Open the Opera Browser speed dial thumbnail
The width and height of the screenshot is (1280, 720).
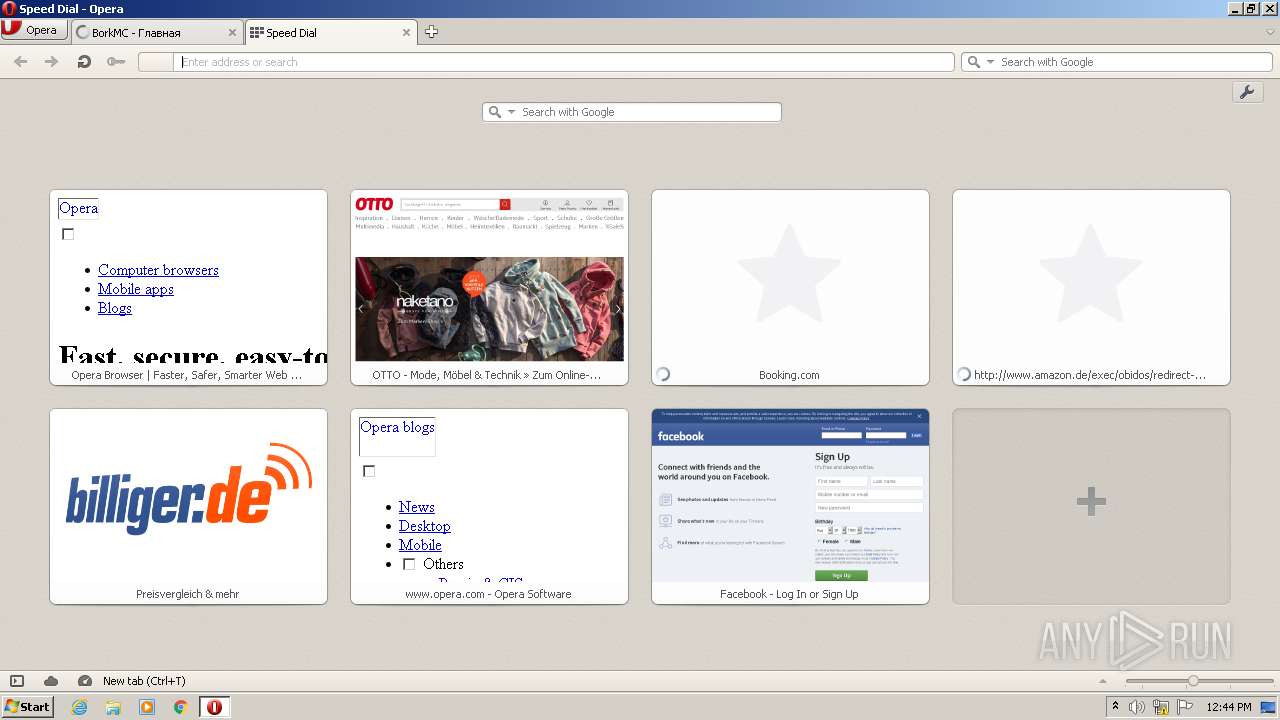point(188,287)
